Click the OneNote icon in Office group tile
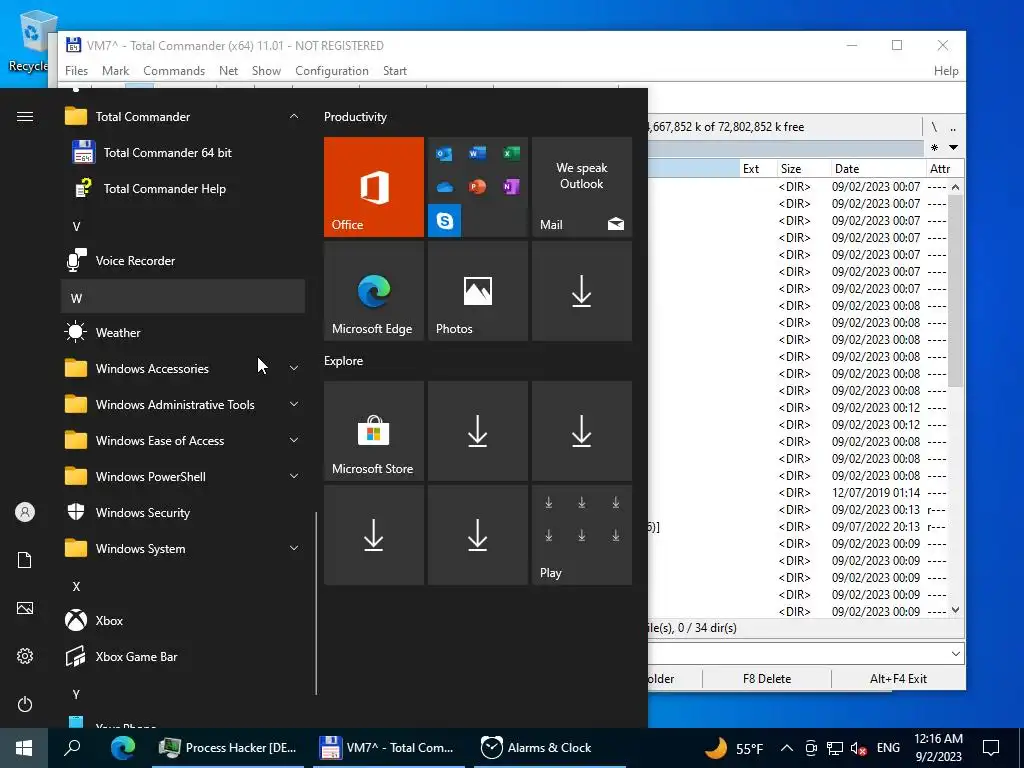Screen dimensions: 1024x768 pos(511,187)
